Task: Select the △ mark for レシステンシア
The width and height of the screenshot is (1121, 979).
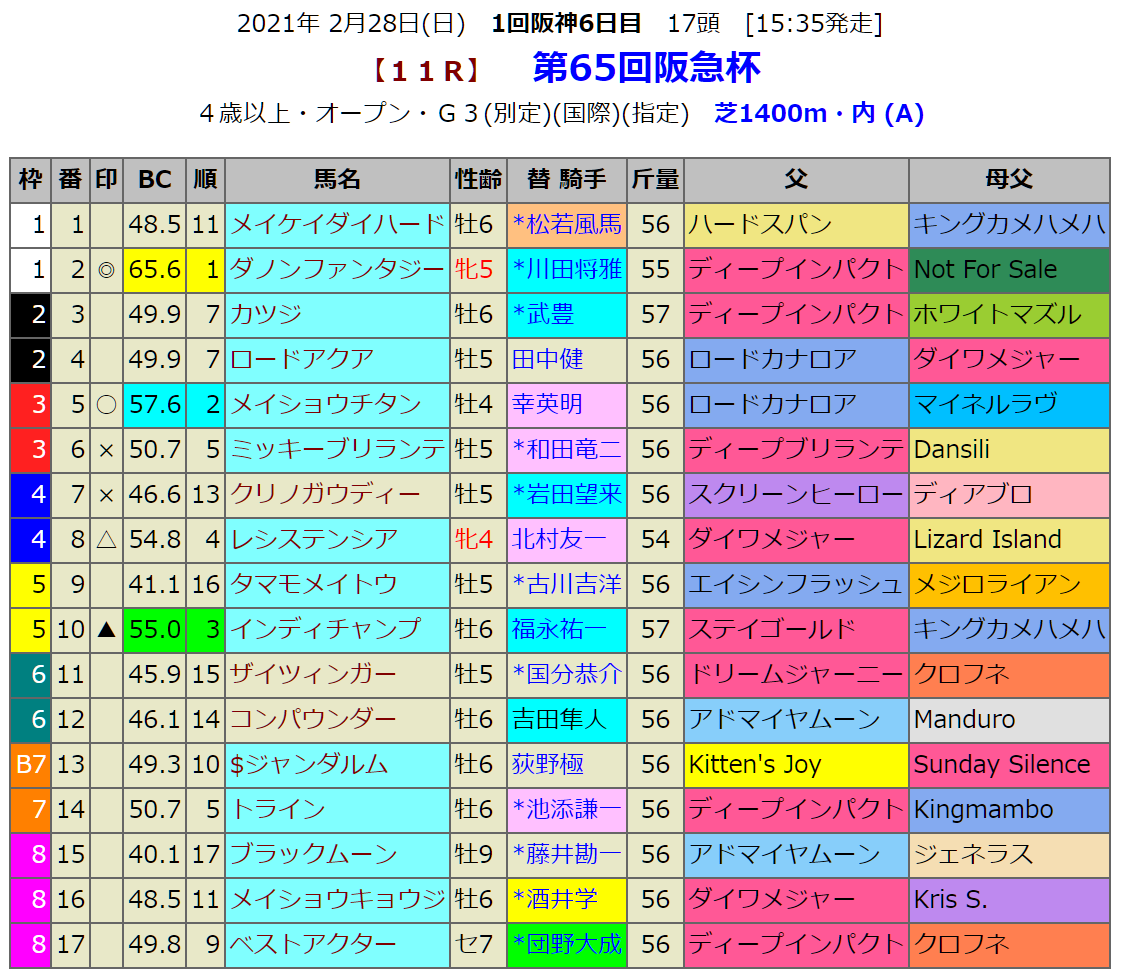Action: click(106, 540)
